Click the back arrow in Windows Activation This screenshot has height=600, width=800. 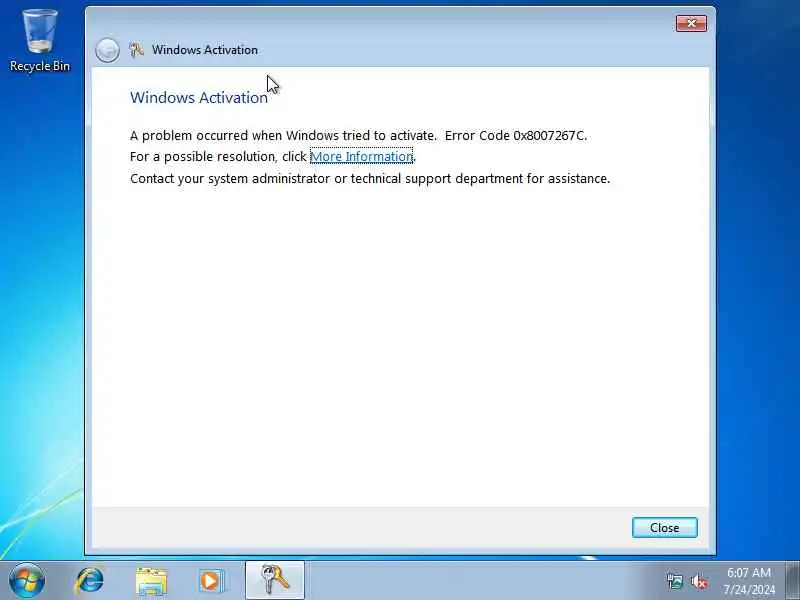tap(107, 50)
